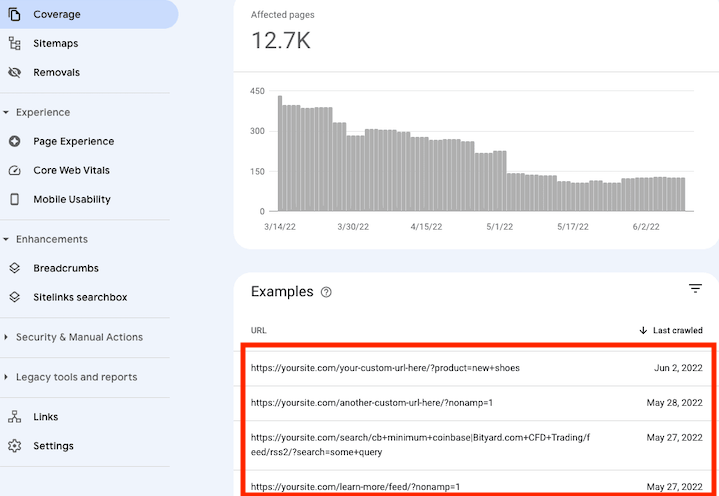Screen dimensions: 719x496
Task: Click the Breadcrumbs layers icon
Action: coord(14,268)
